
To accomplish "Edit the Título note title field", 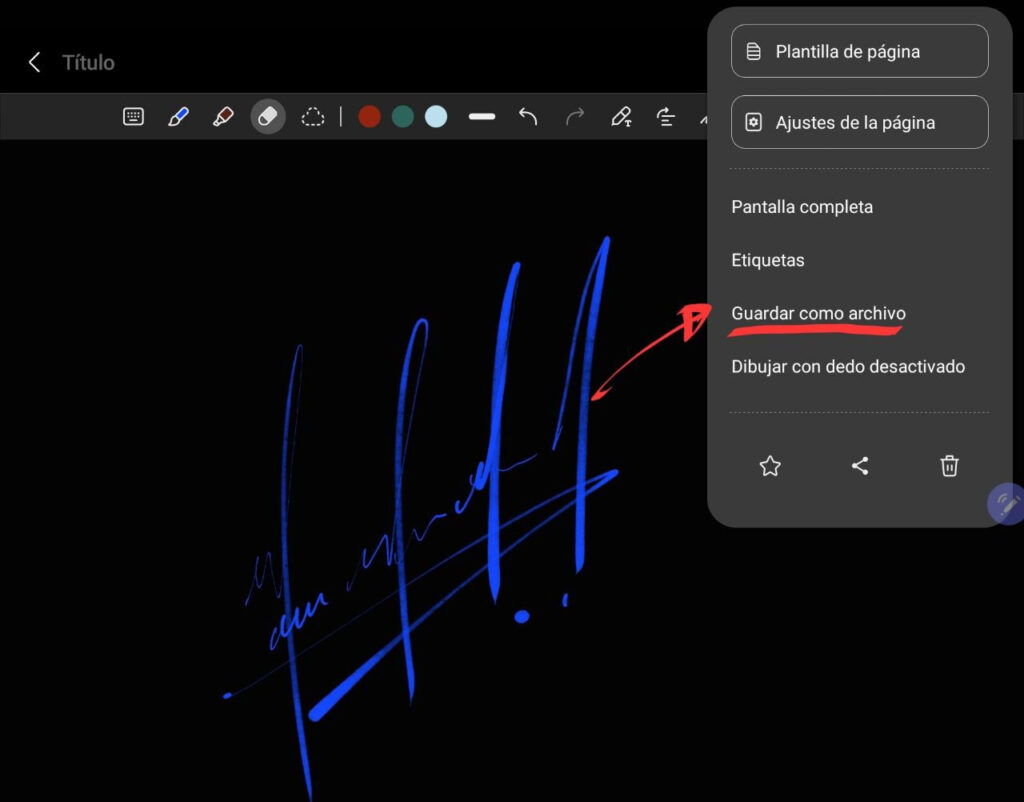I will pos(89,62).
